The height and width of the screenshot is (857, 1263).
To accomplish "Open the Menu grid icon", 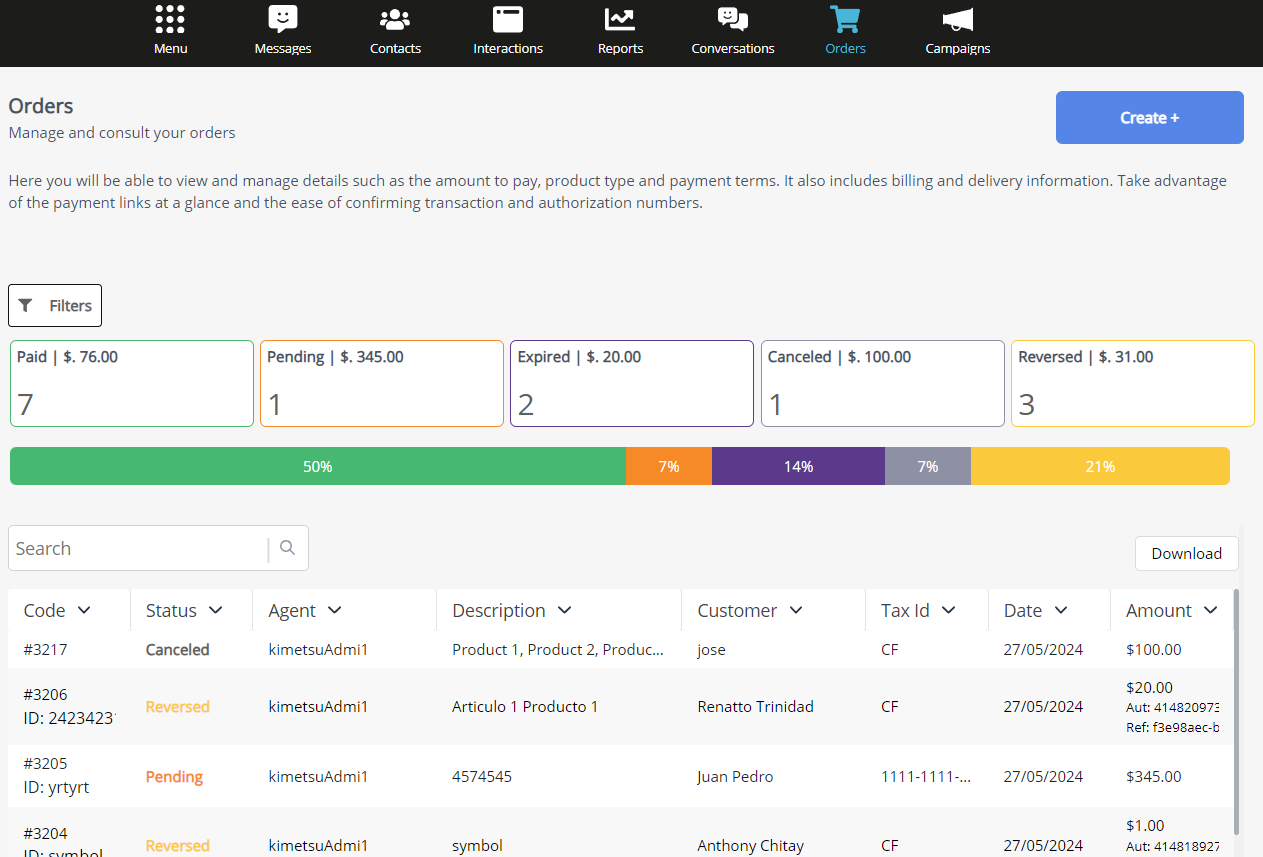I will [170, 20].
